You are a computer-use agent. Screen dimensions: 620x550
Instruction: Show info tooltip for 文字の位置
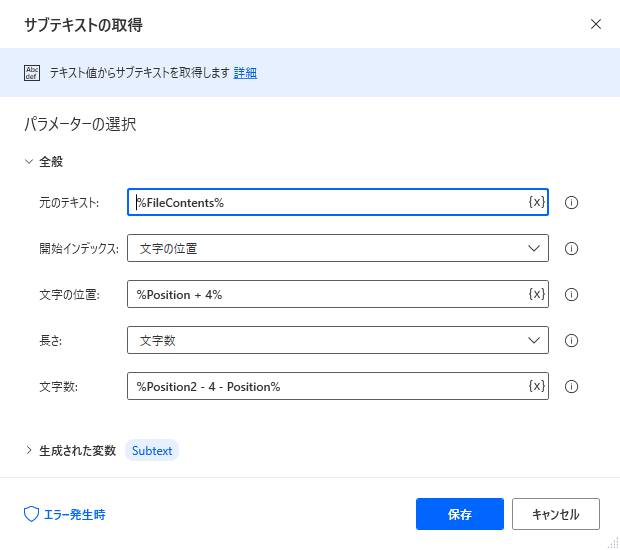(571, 294)
